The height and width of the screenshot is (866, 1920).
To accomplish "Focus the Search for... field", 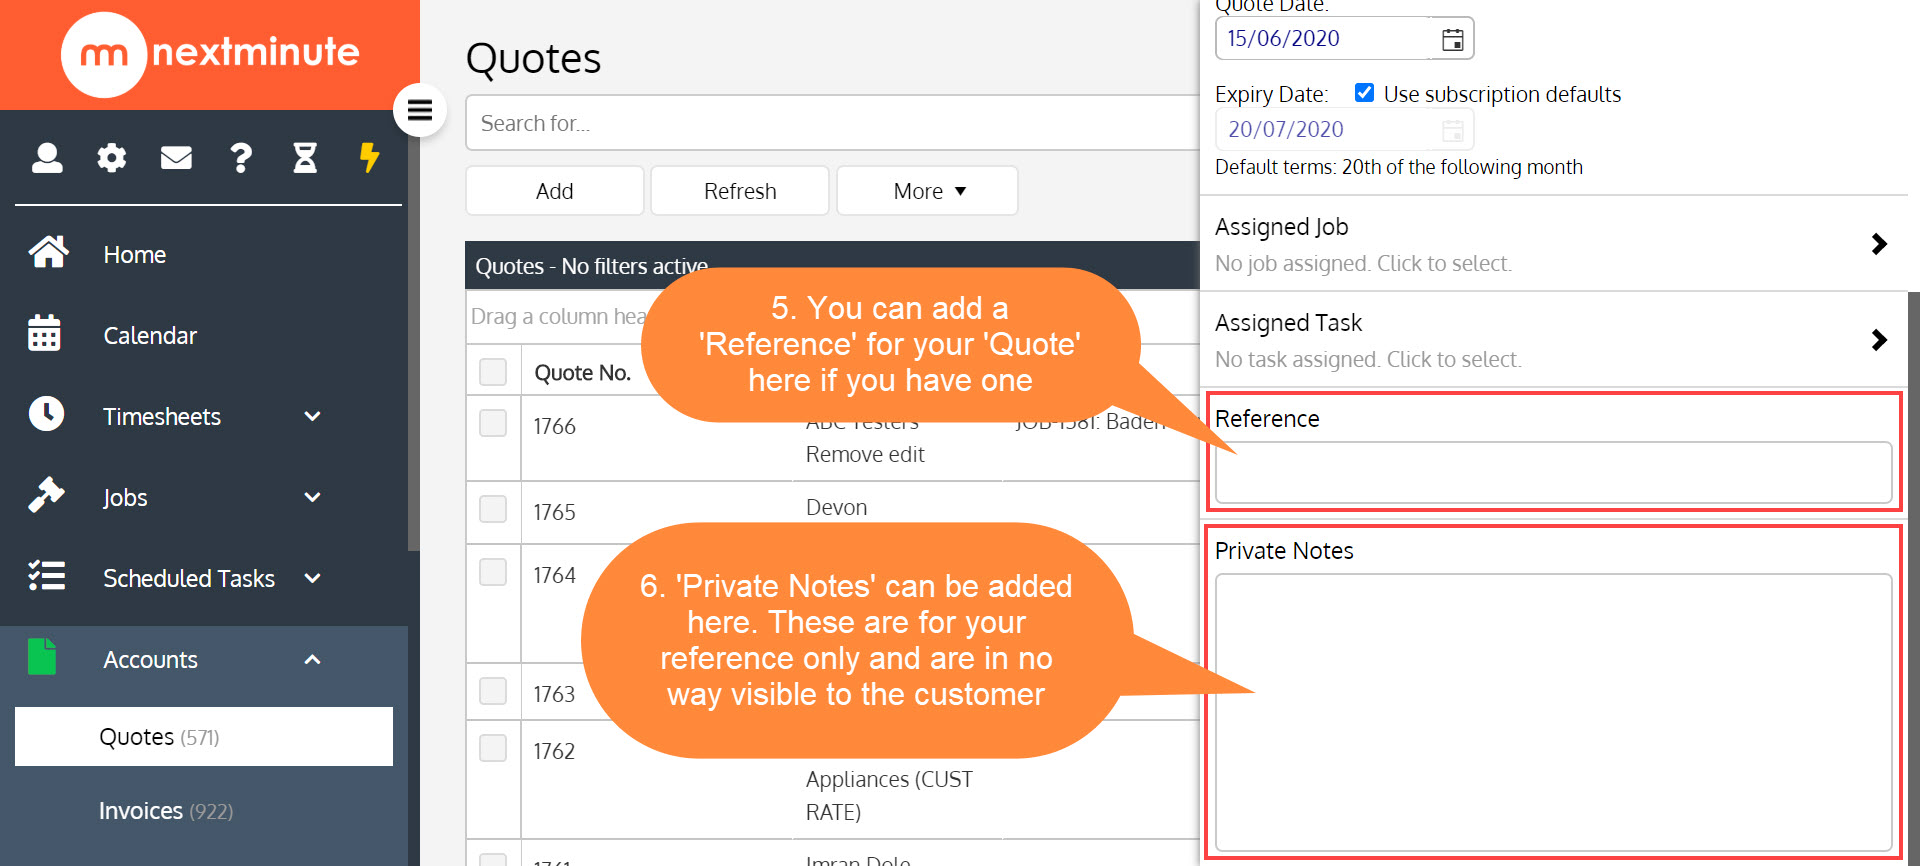I will coord(832,123).
